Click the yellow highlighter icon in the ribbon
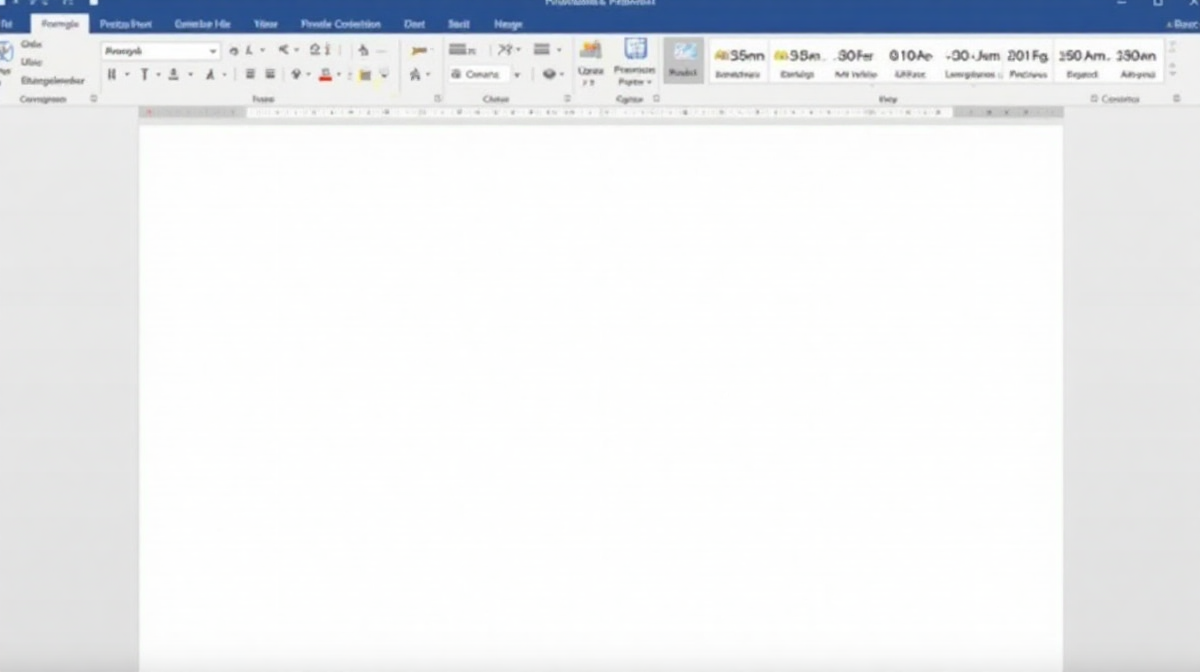 365,75
